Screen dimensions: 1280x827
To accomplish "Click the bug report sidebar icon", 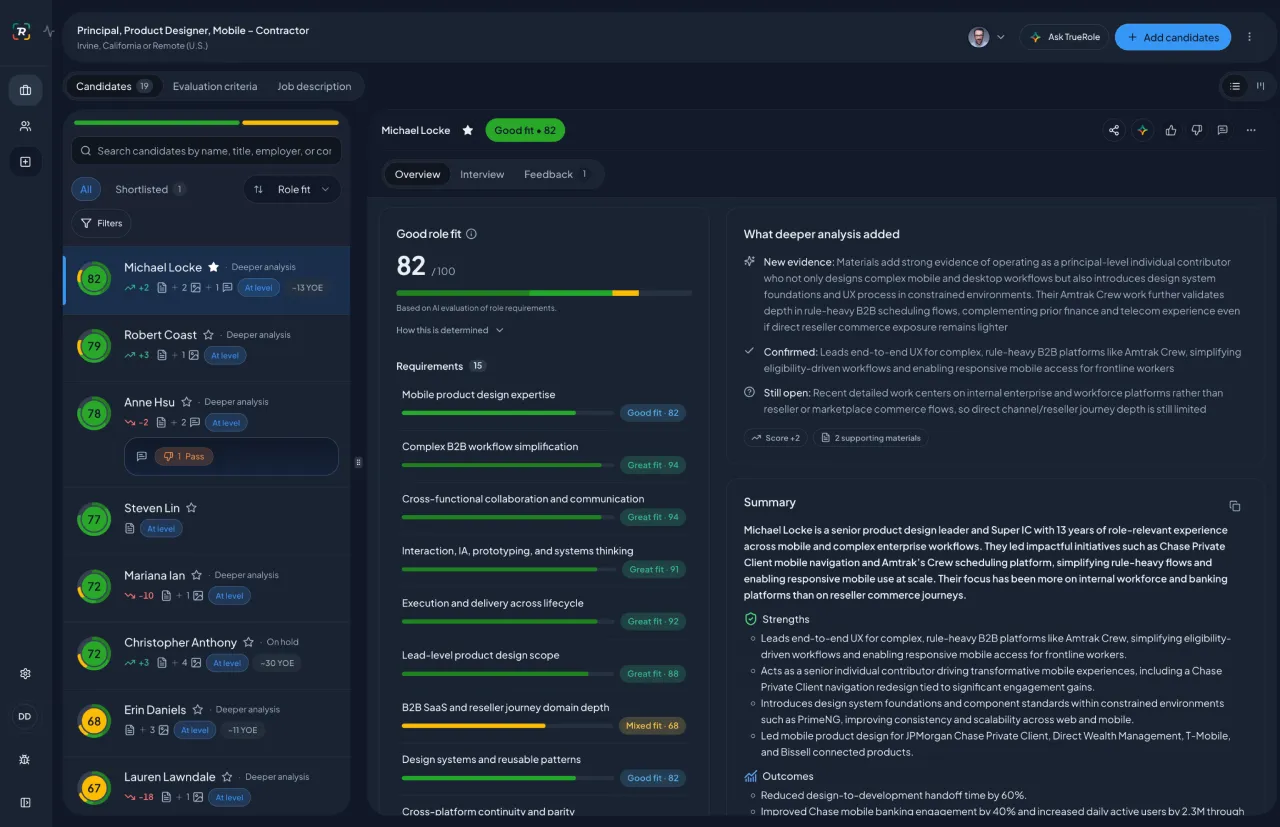I will pyautogui.click(x=25, y=759).
